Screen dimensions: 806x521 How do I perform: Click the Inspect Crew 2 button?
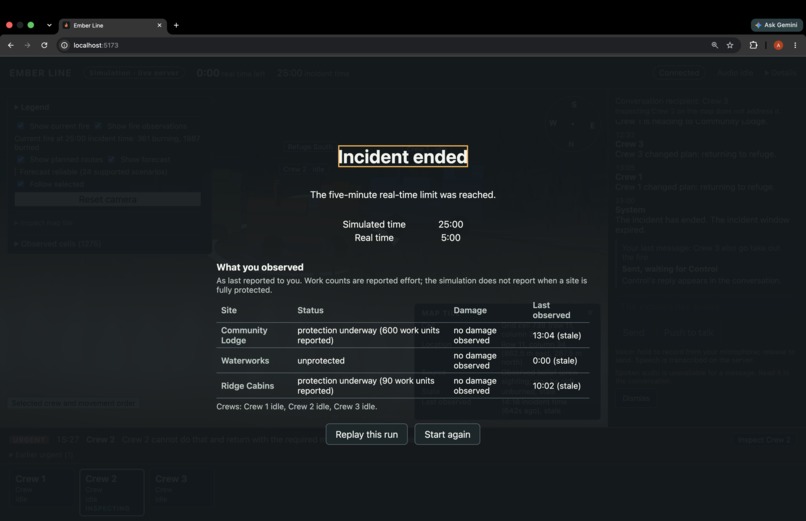point(763,440)
